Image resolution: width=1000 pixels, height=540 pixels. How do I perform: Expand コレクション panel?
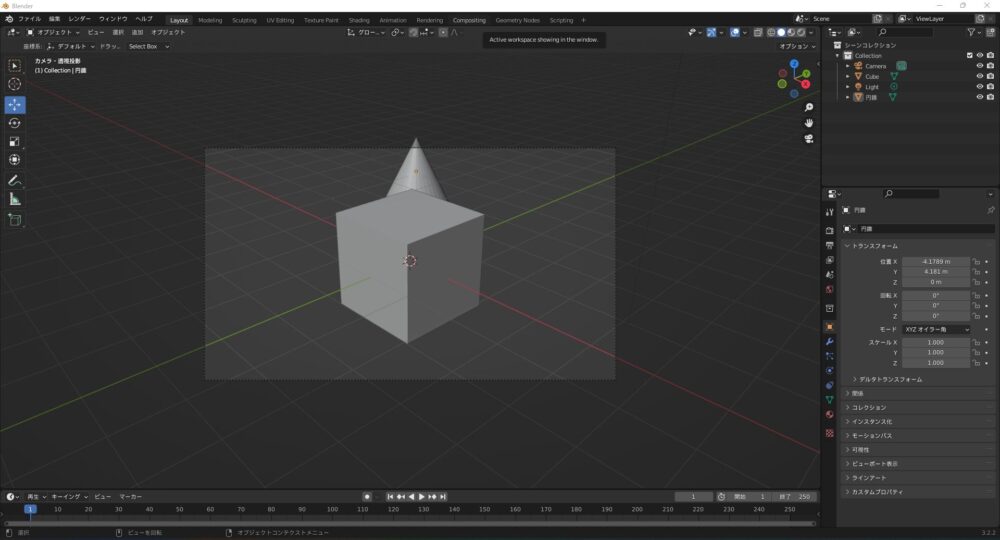pyautogui.click(x=918, y=407)
